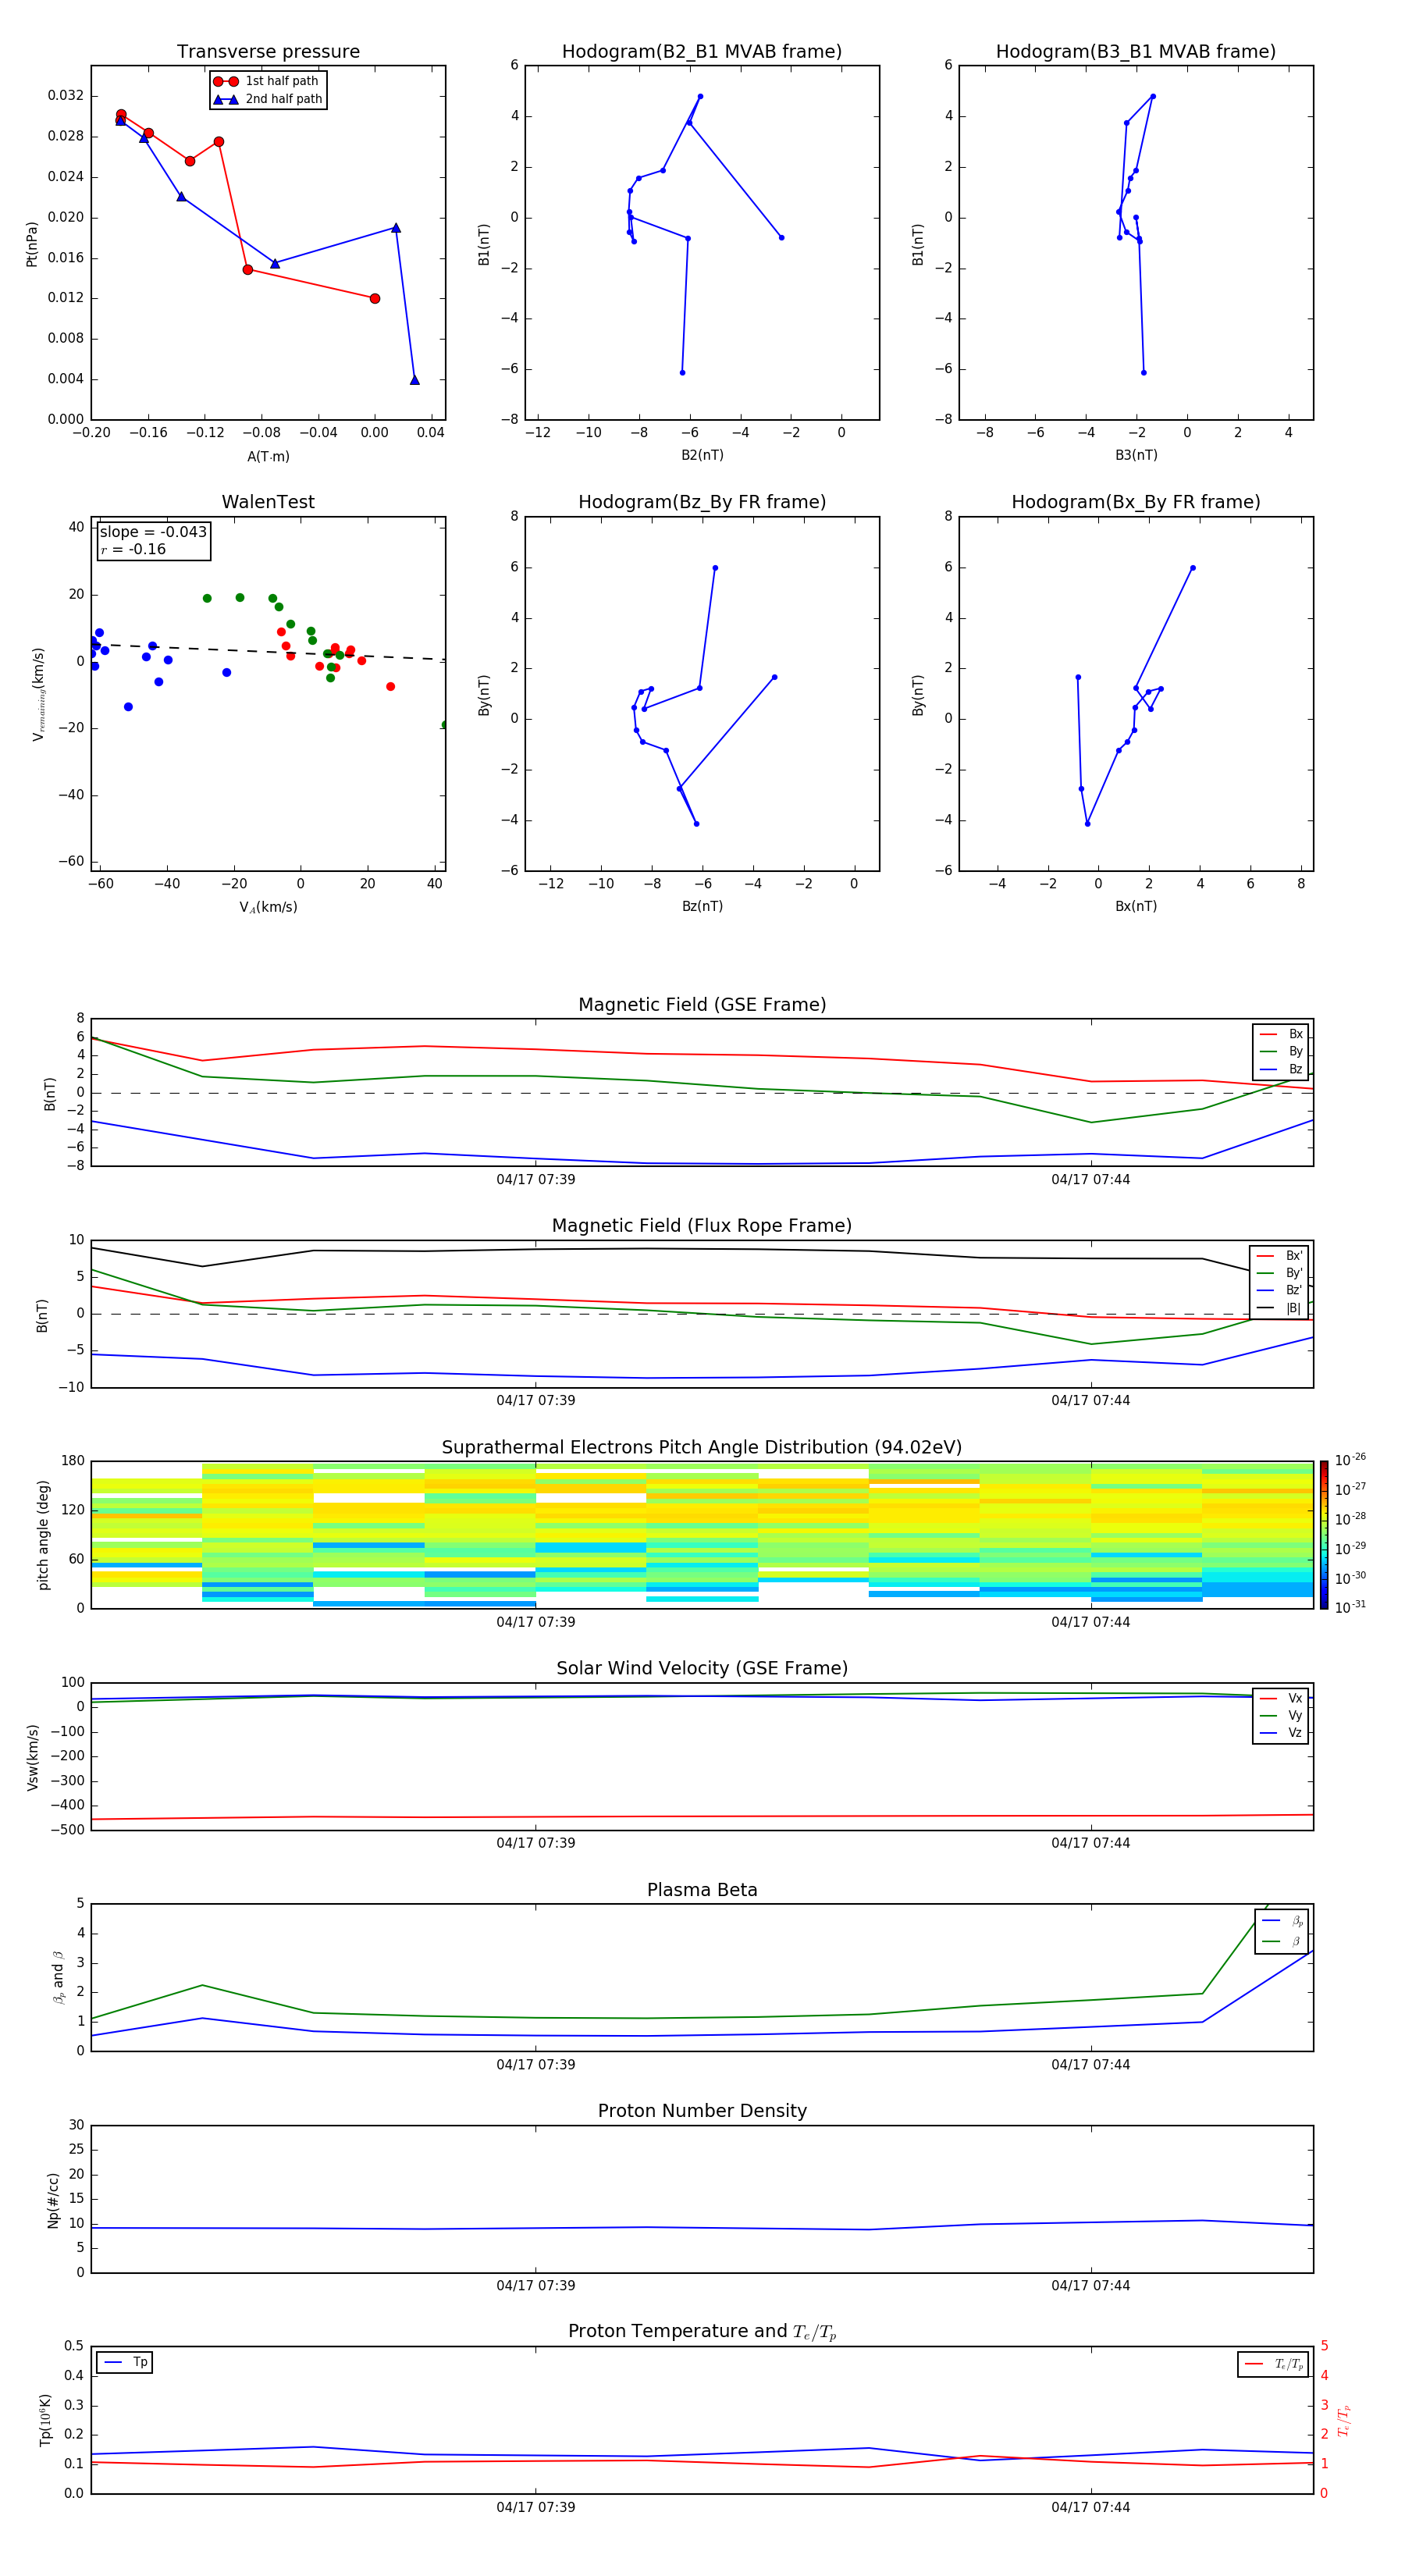Click the last blue triangle of second half path
This screenshot has height=2576, width=1405.
tap(415, 380)
